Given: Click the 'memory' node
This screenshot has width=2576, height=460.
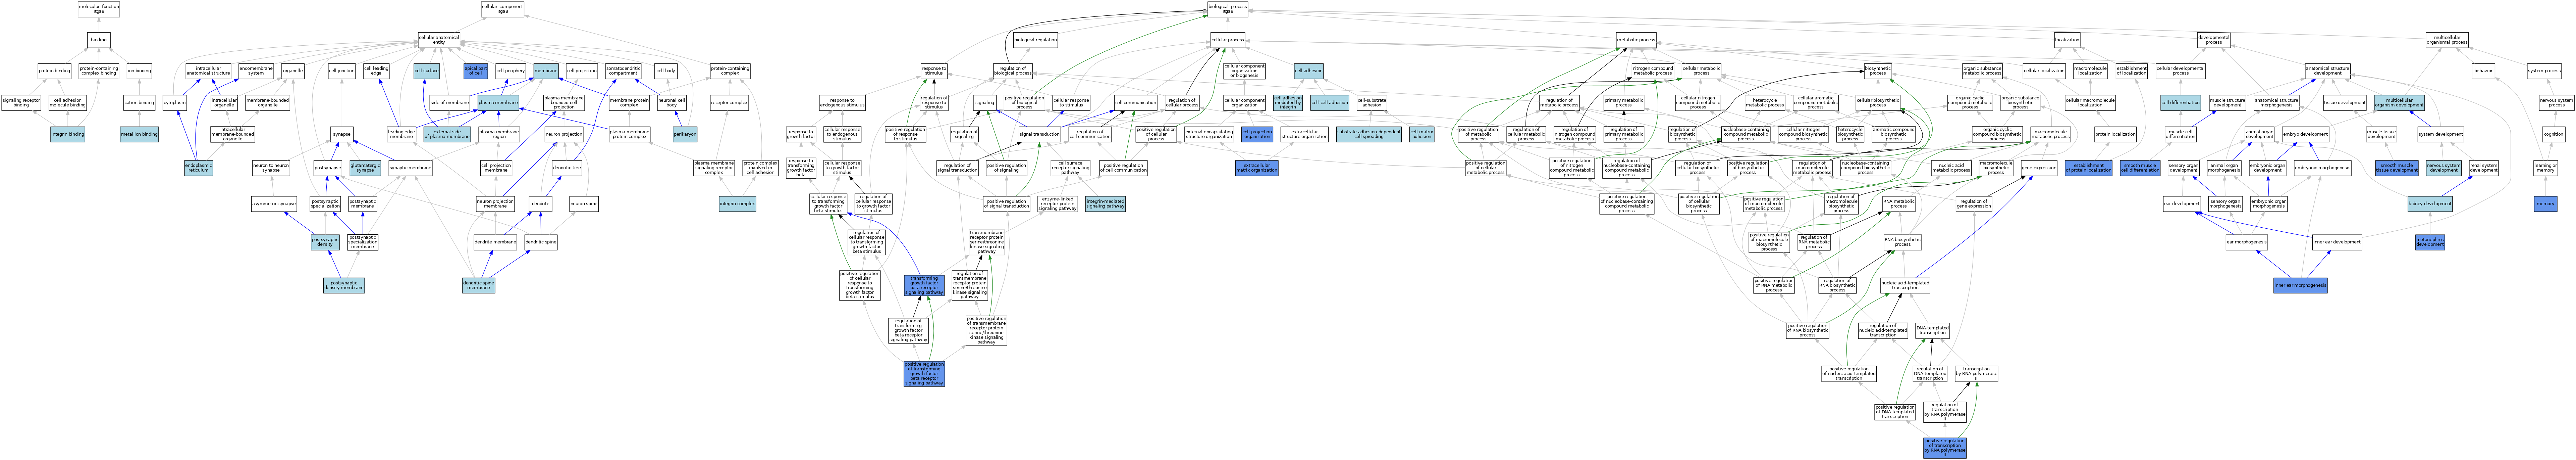Looking at the screenshot, I should pyautogui.click(x=2545, y=204).
